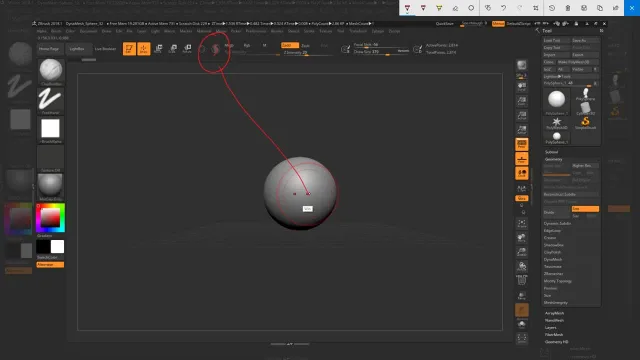
Task: Expand the DynaMesh section
Action: 553,260
